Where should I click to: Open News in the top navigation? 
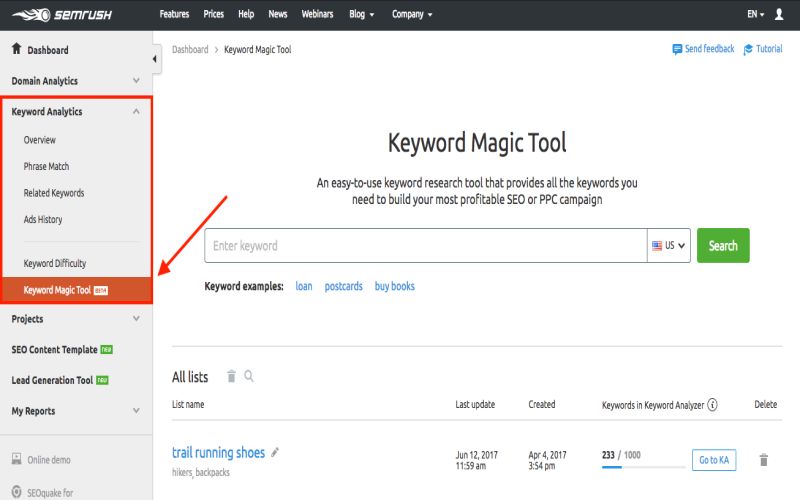[278, 14]
